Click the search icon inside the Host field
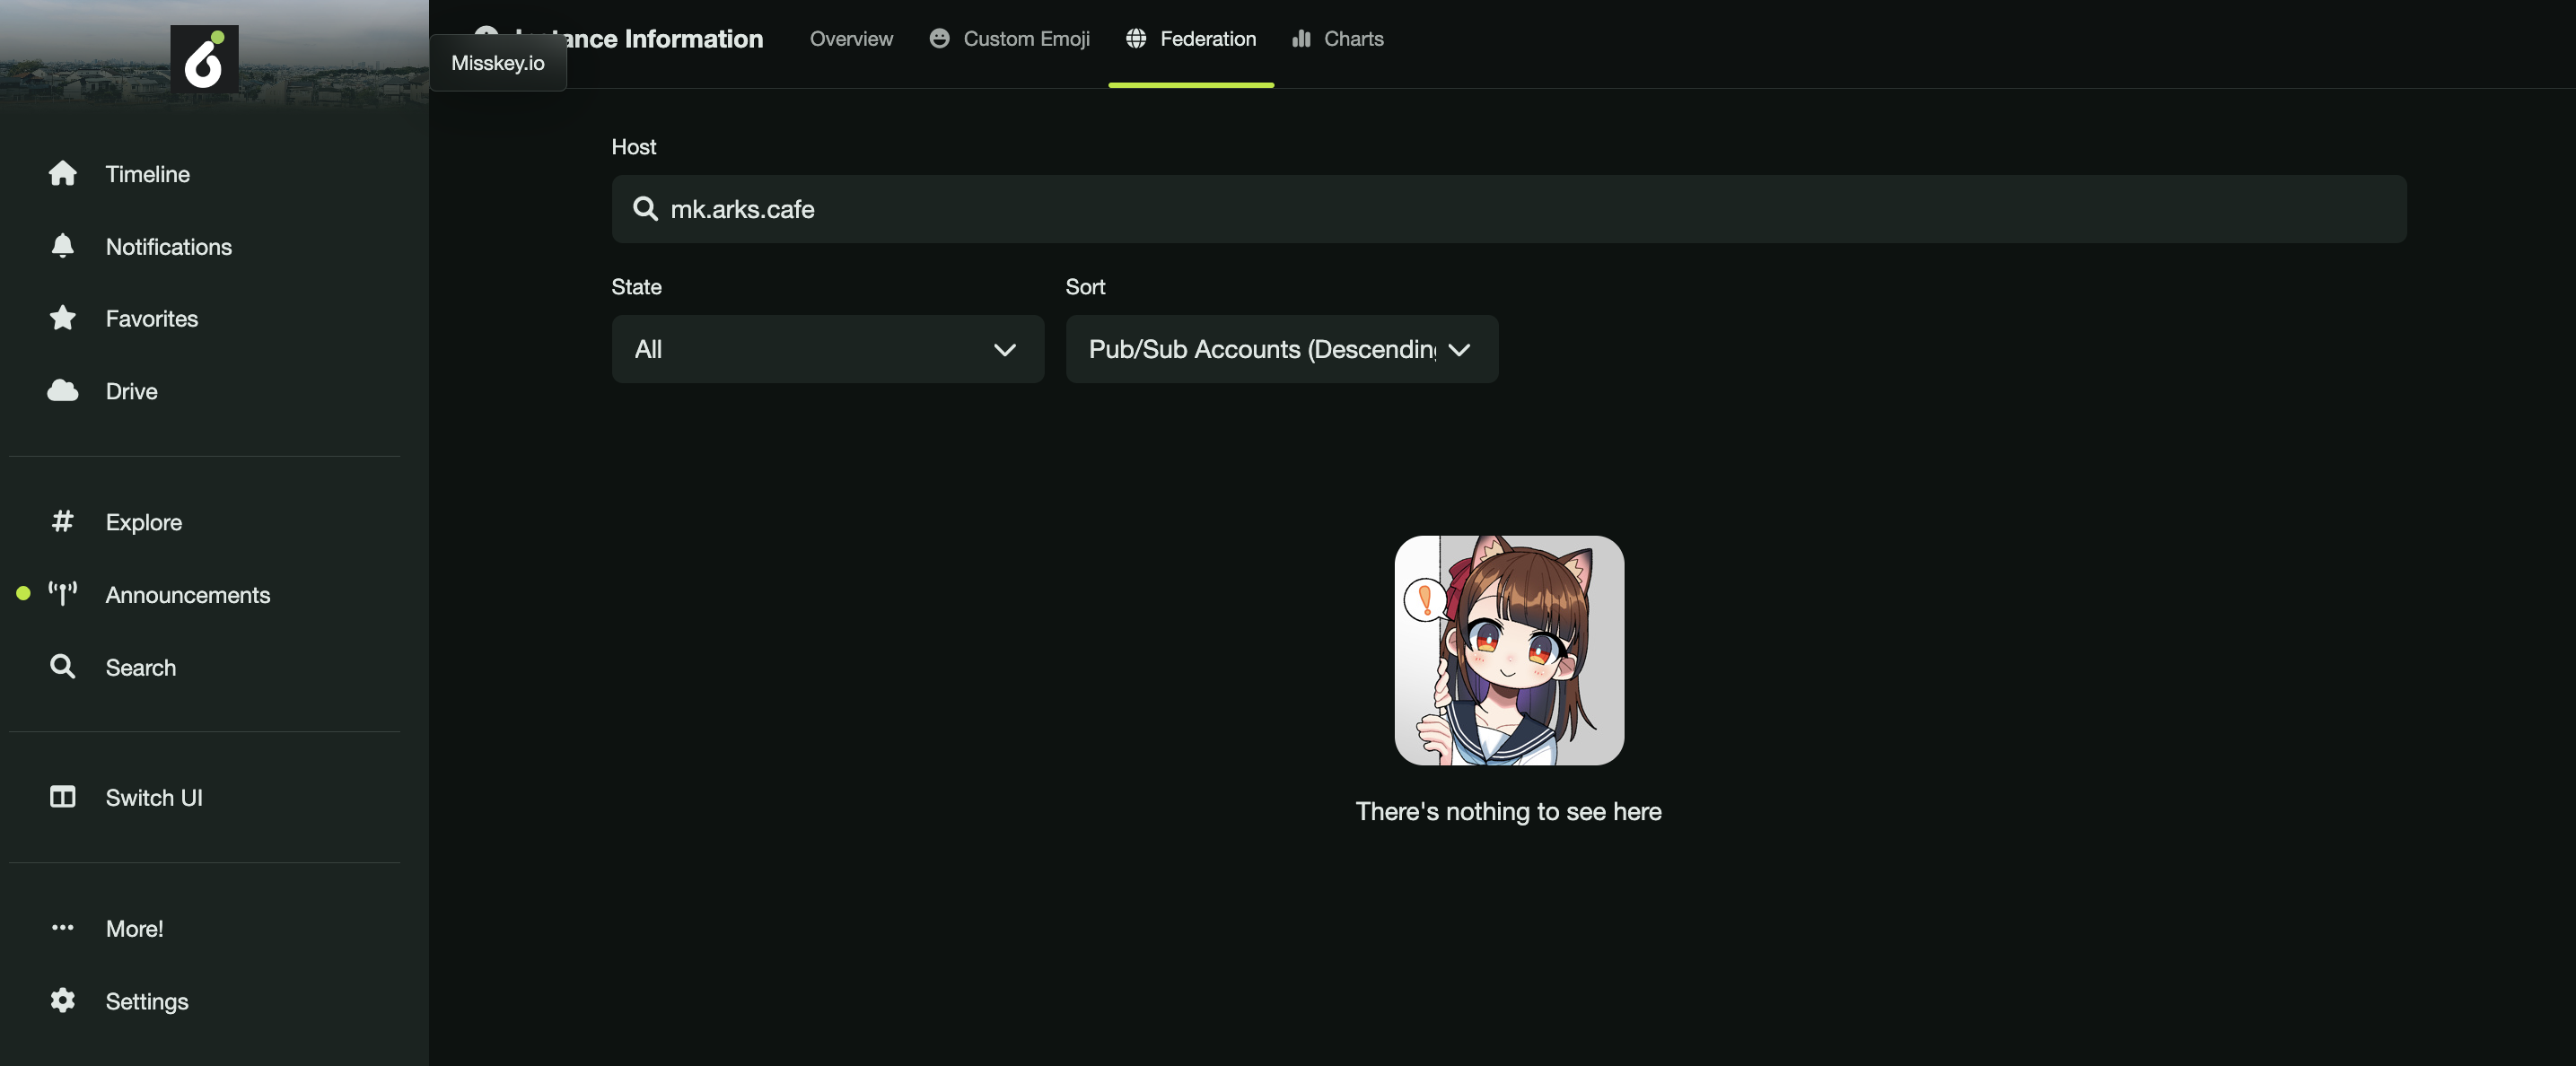2576x1066 pixels. coord(645,209)
